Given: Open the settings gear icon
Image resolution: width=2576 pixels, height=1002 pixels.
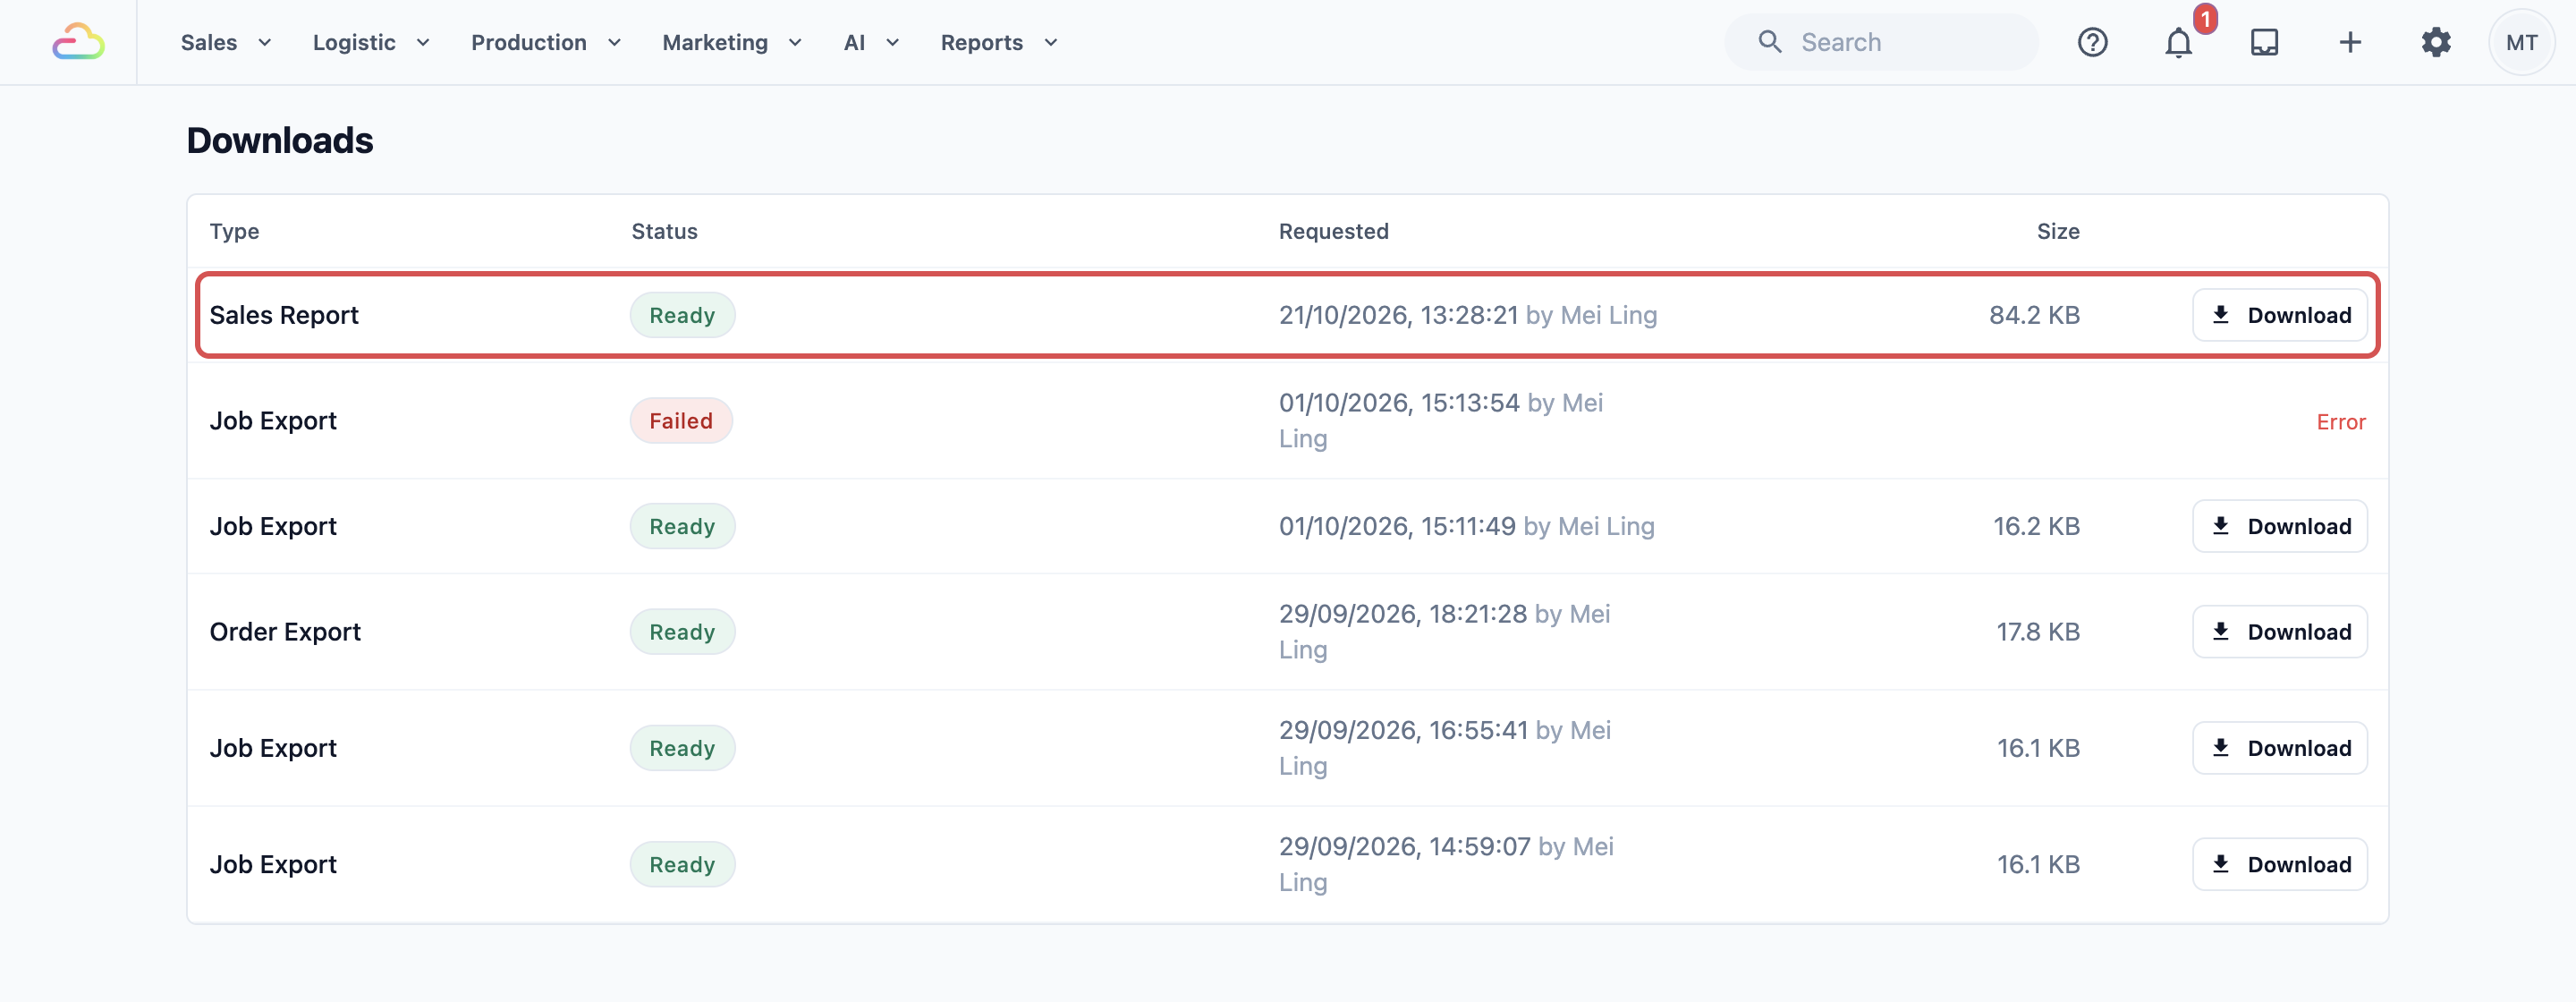Looking at the screenshot, I should (2436, 42).
